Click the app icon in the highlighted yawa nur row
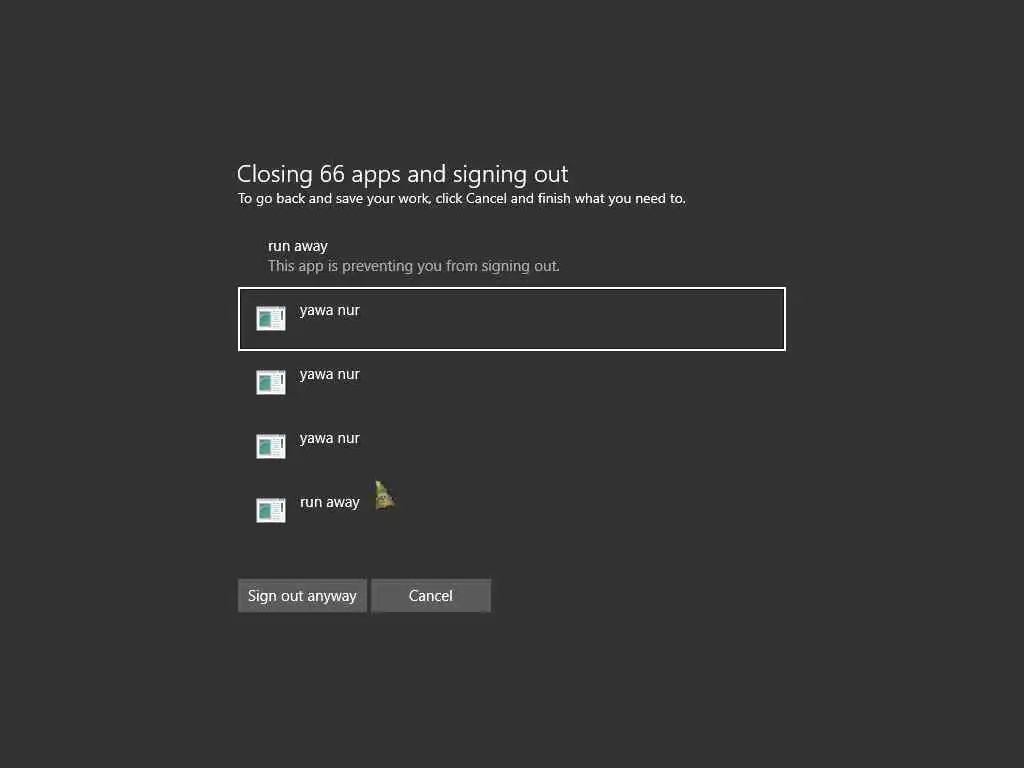The image size is (1024, 768). 271,318
